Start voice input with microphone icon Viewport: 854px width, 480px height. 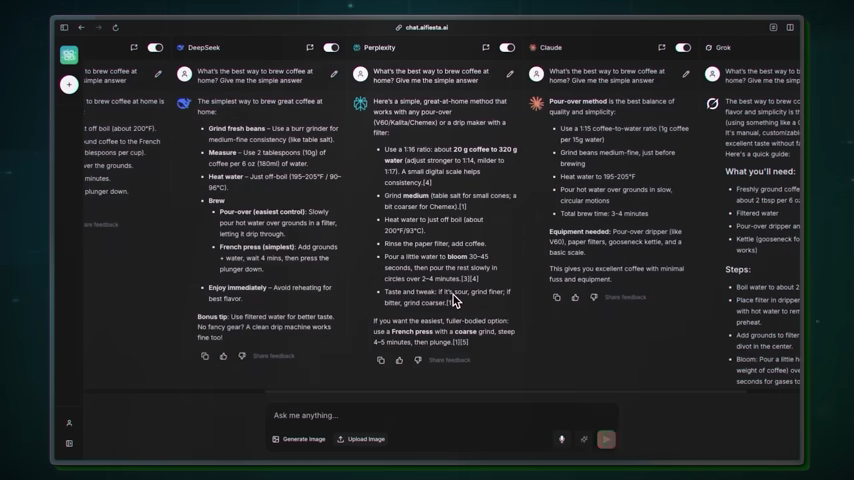[x=562, y=439]
